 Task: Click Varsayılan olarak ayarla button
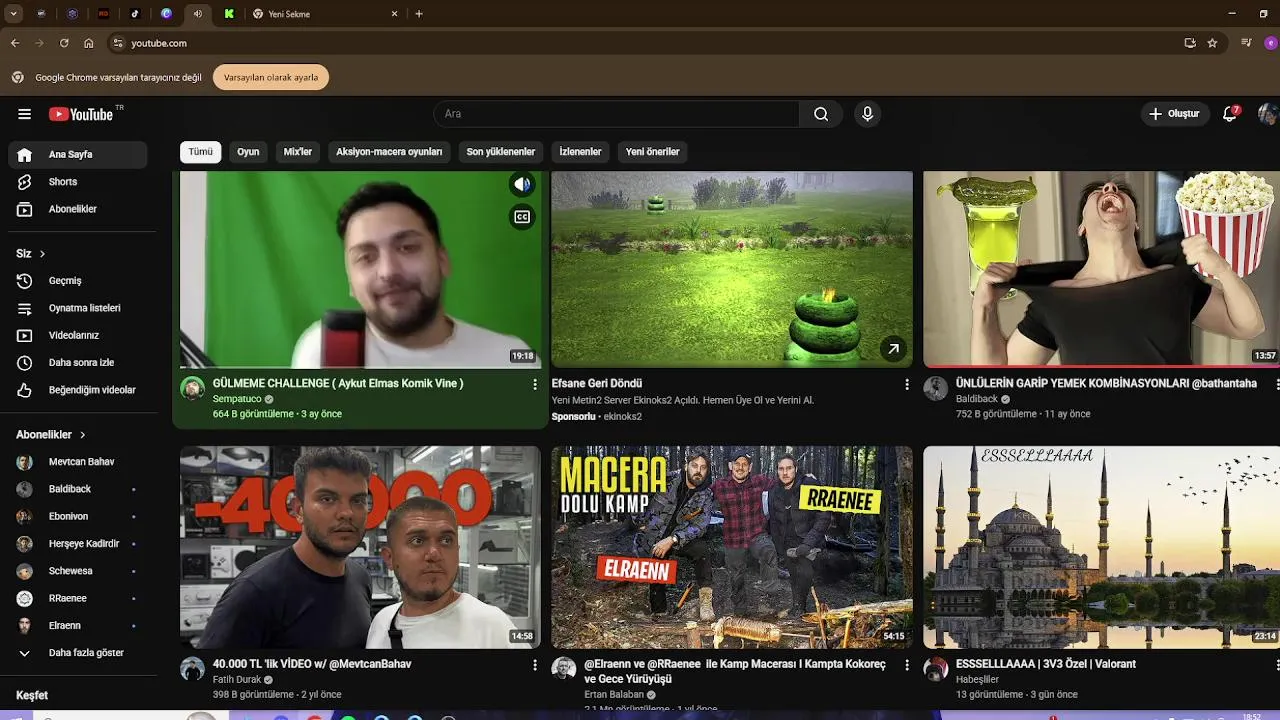tap(271, 77)
